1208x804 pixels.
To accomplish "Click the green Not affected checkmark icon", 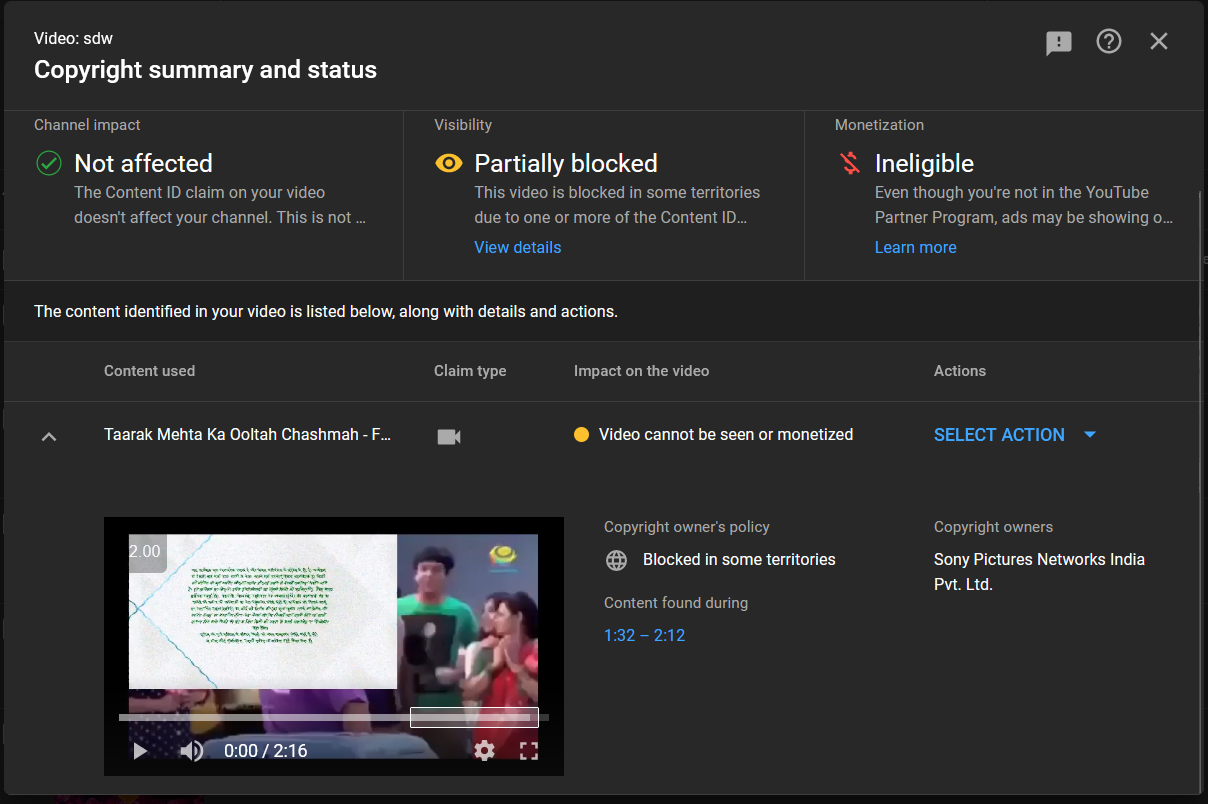I will tap(49, 163).
